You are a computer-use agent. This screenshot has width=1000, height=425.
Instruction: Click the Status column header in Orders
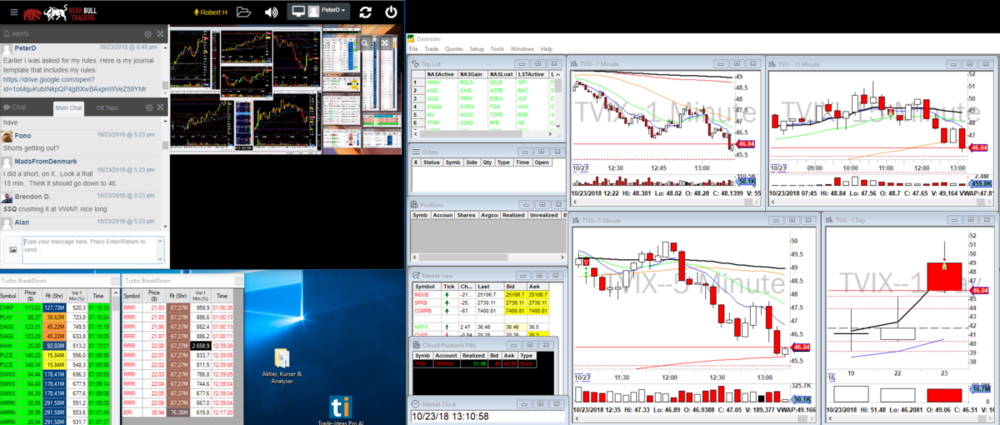(432, 163)
